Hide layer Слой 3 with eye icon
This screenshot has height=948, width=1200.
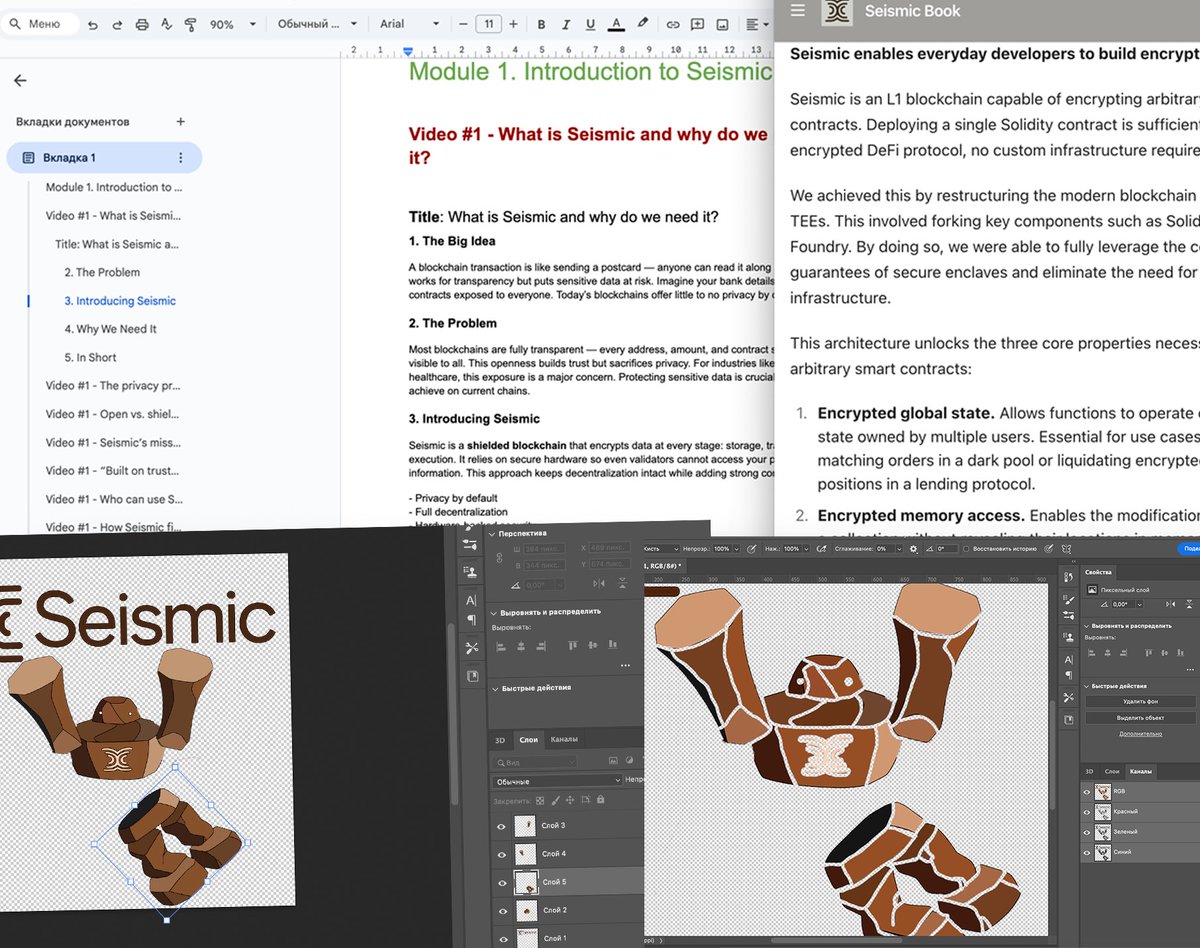[x=502, y=826]
